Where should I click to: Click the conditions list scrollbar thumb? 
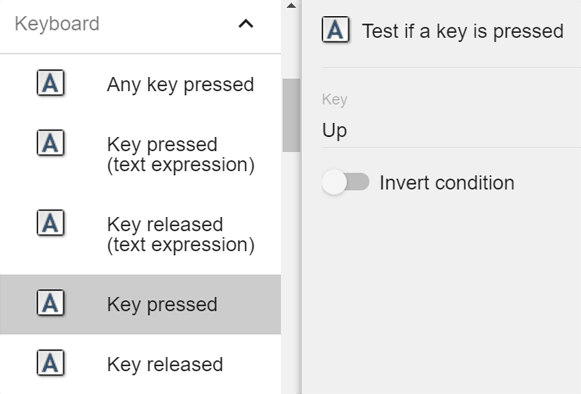tap(291, 115)
